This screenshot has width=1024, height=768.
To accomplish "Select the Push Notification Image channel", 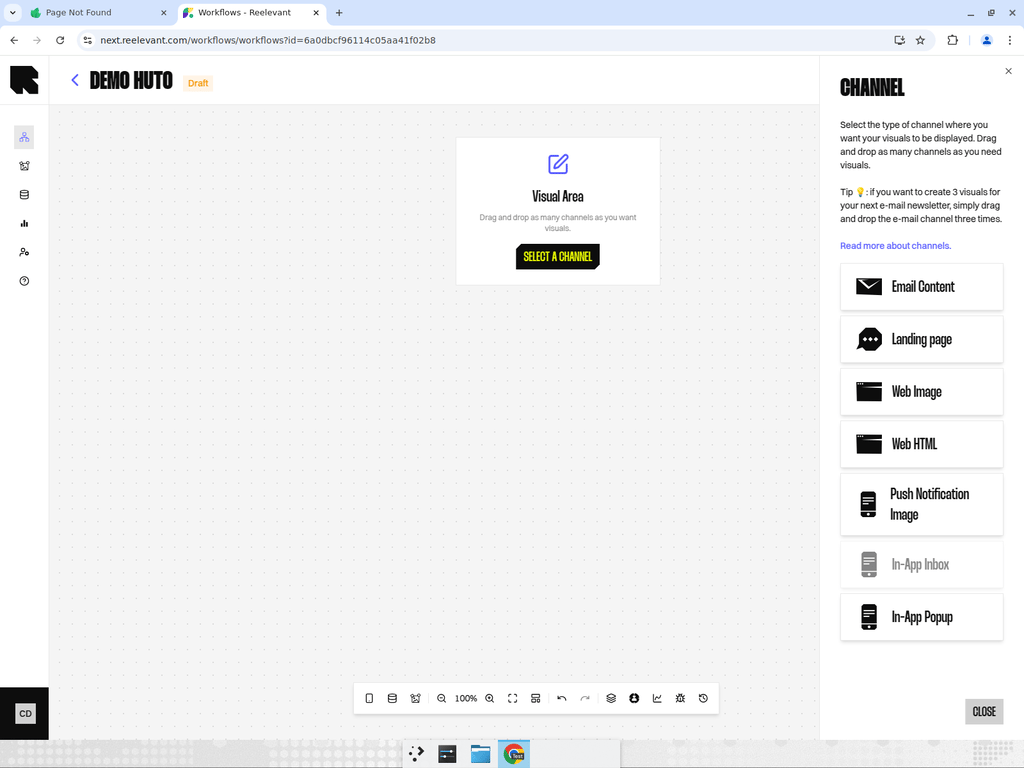I will point(921,504).
